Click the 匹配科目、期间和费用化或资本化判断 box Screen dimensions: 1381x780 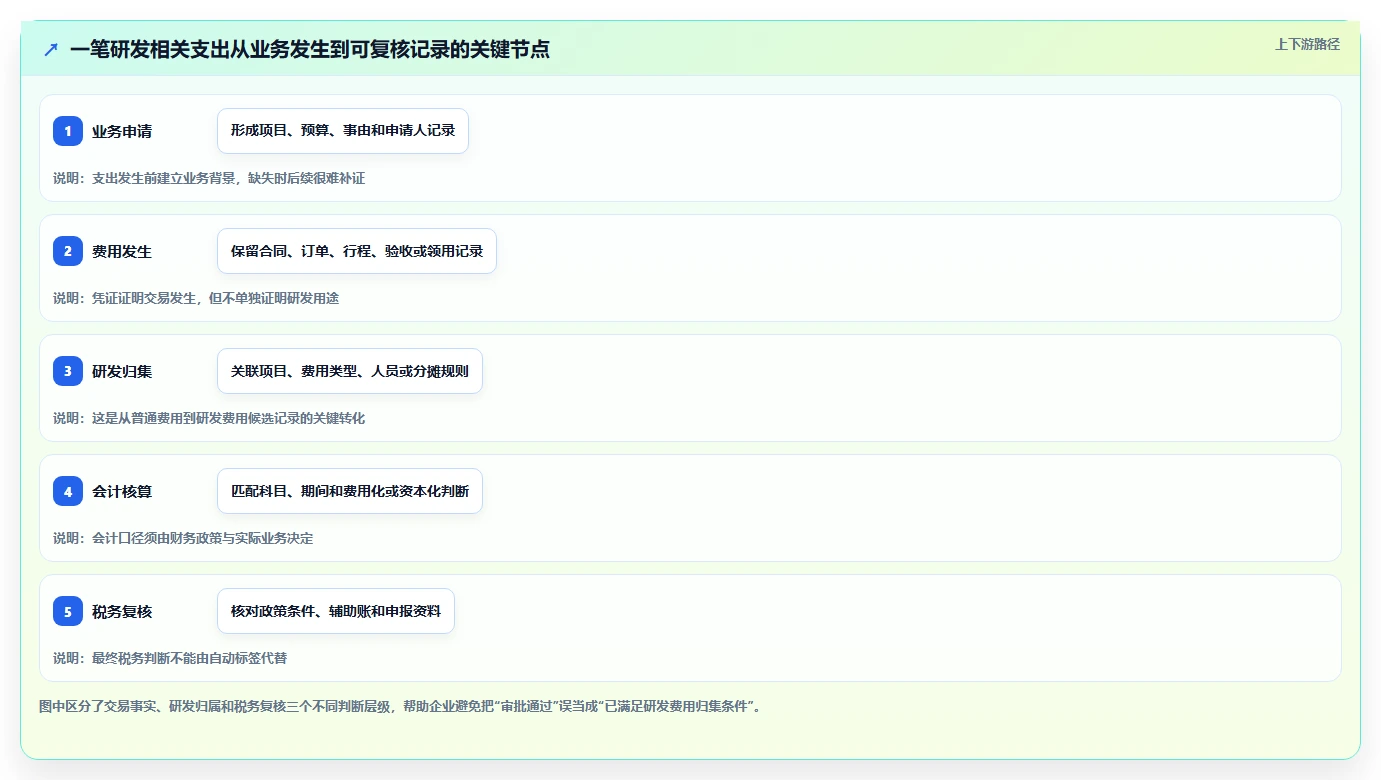pyautogui.click(x=350, y=491)
